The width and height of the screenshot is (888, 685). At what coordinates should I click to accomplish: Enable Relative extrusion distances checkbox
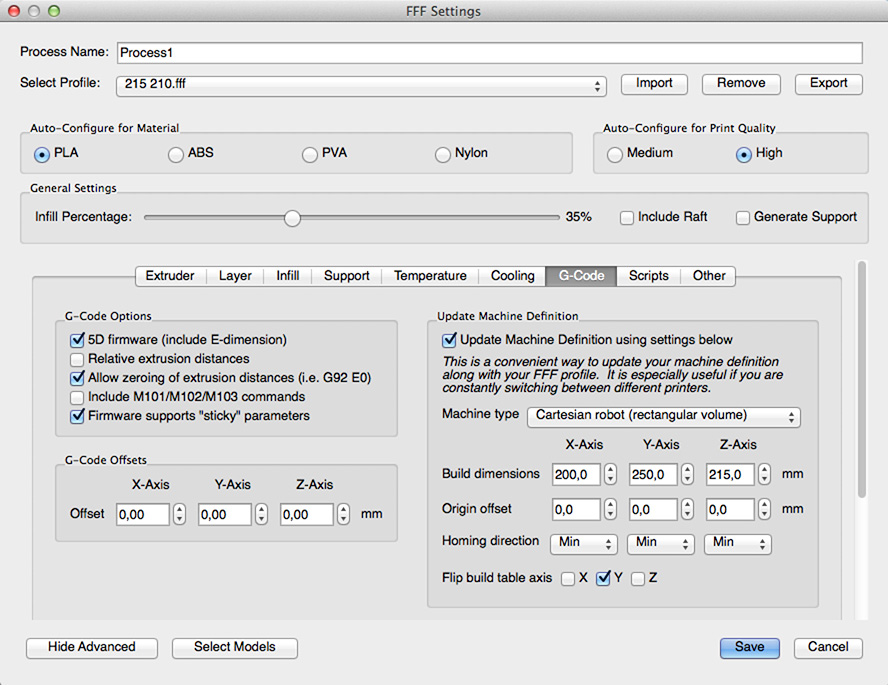77,359
